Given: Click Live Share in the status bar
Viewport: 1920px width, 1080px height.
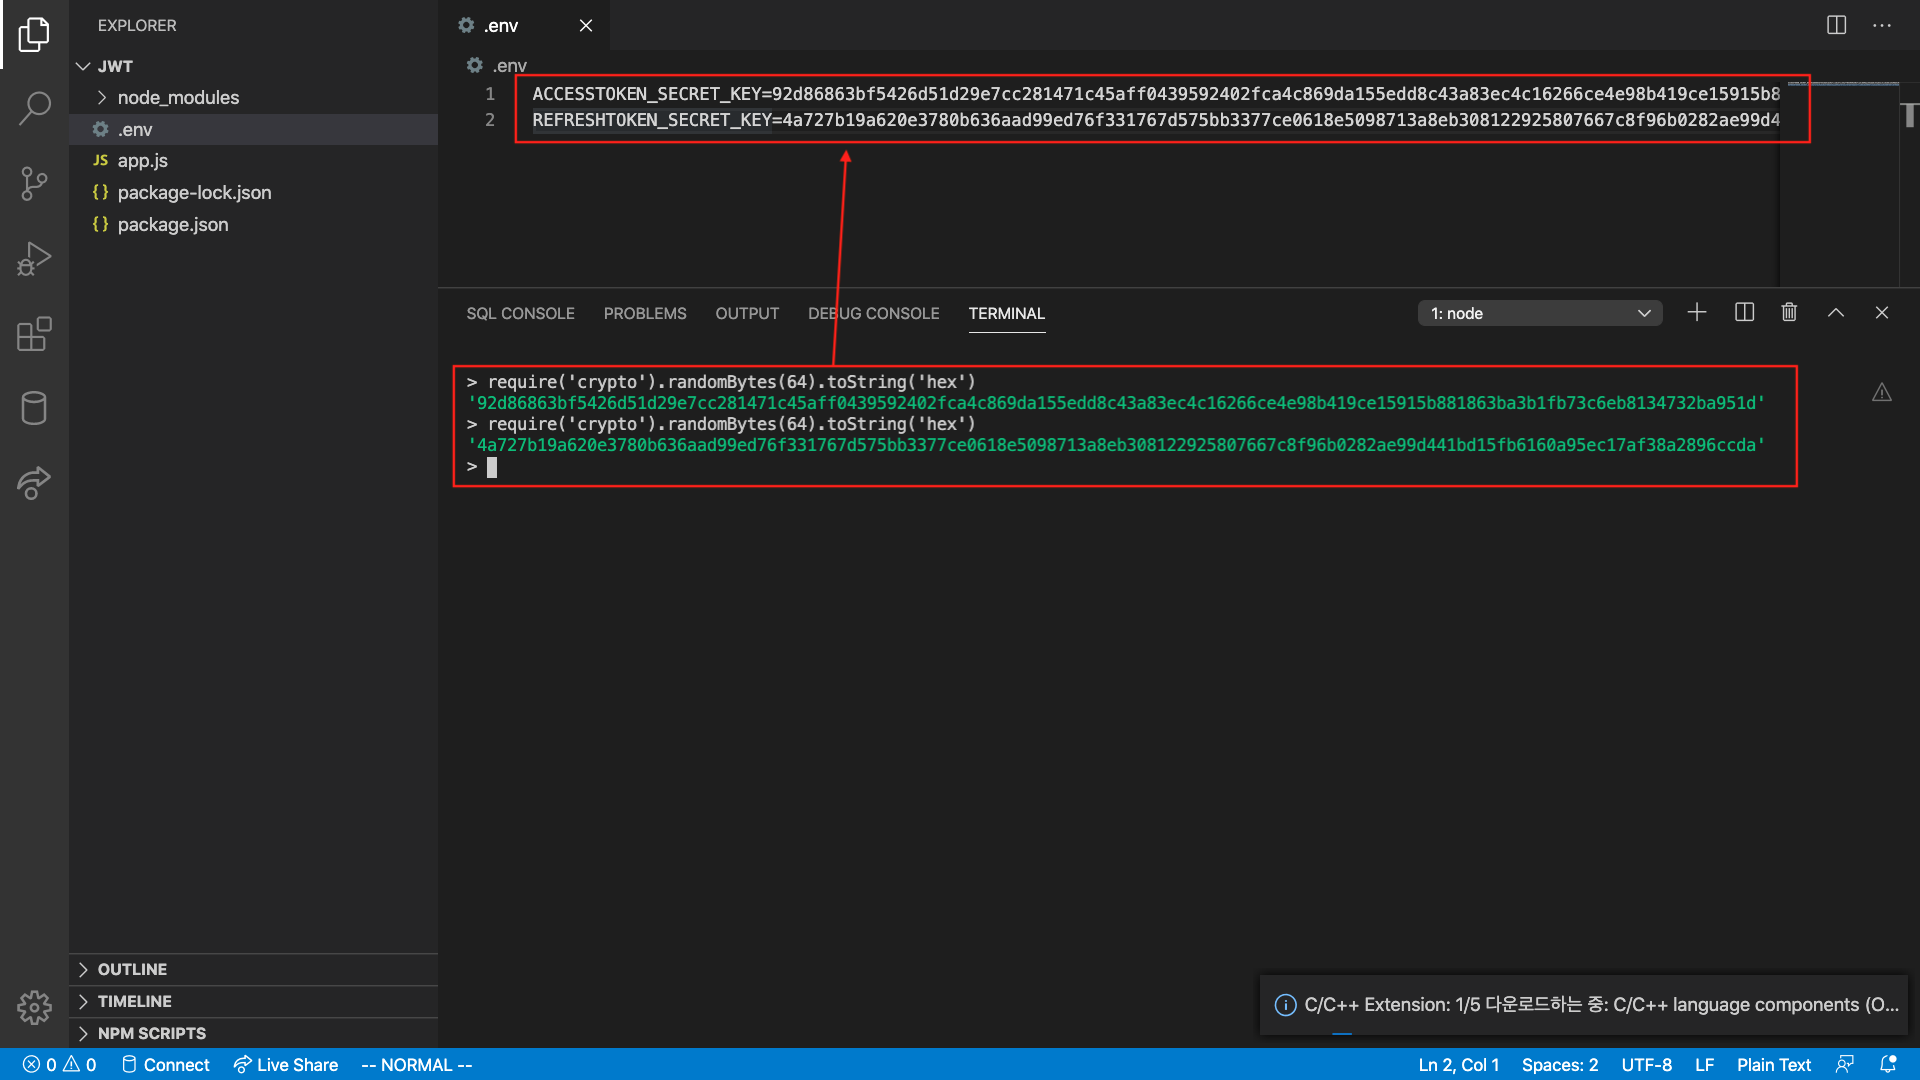Looking at the screenshot, I should click(x=286, y=1065).
